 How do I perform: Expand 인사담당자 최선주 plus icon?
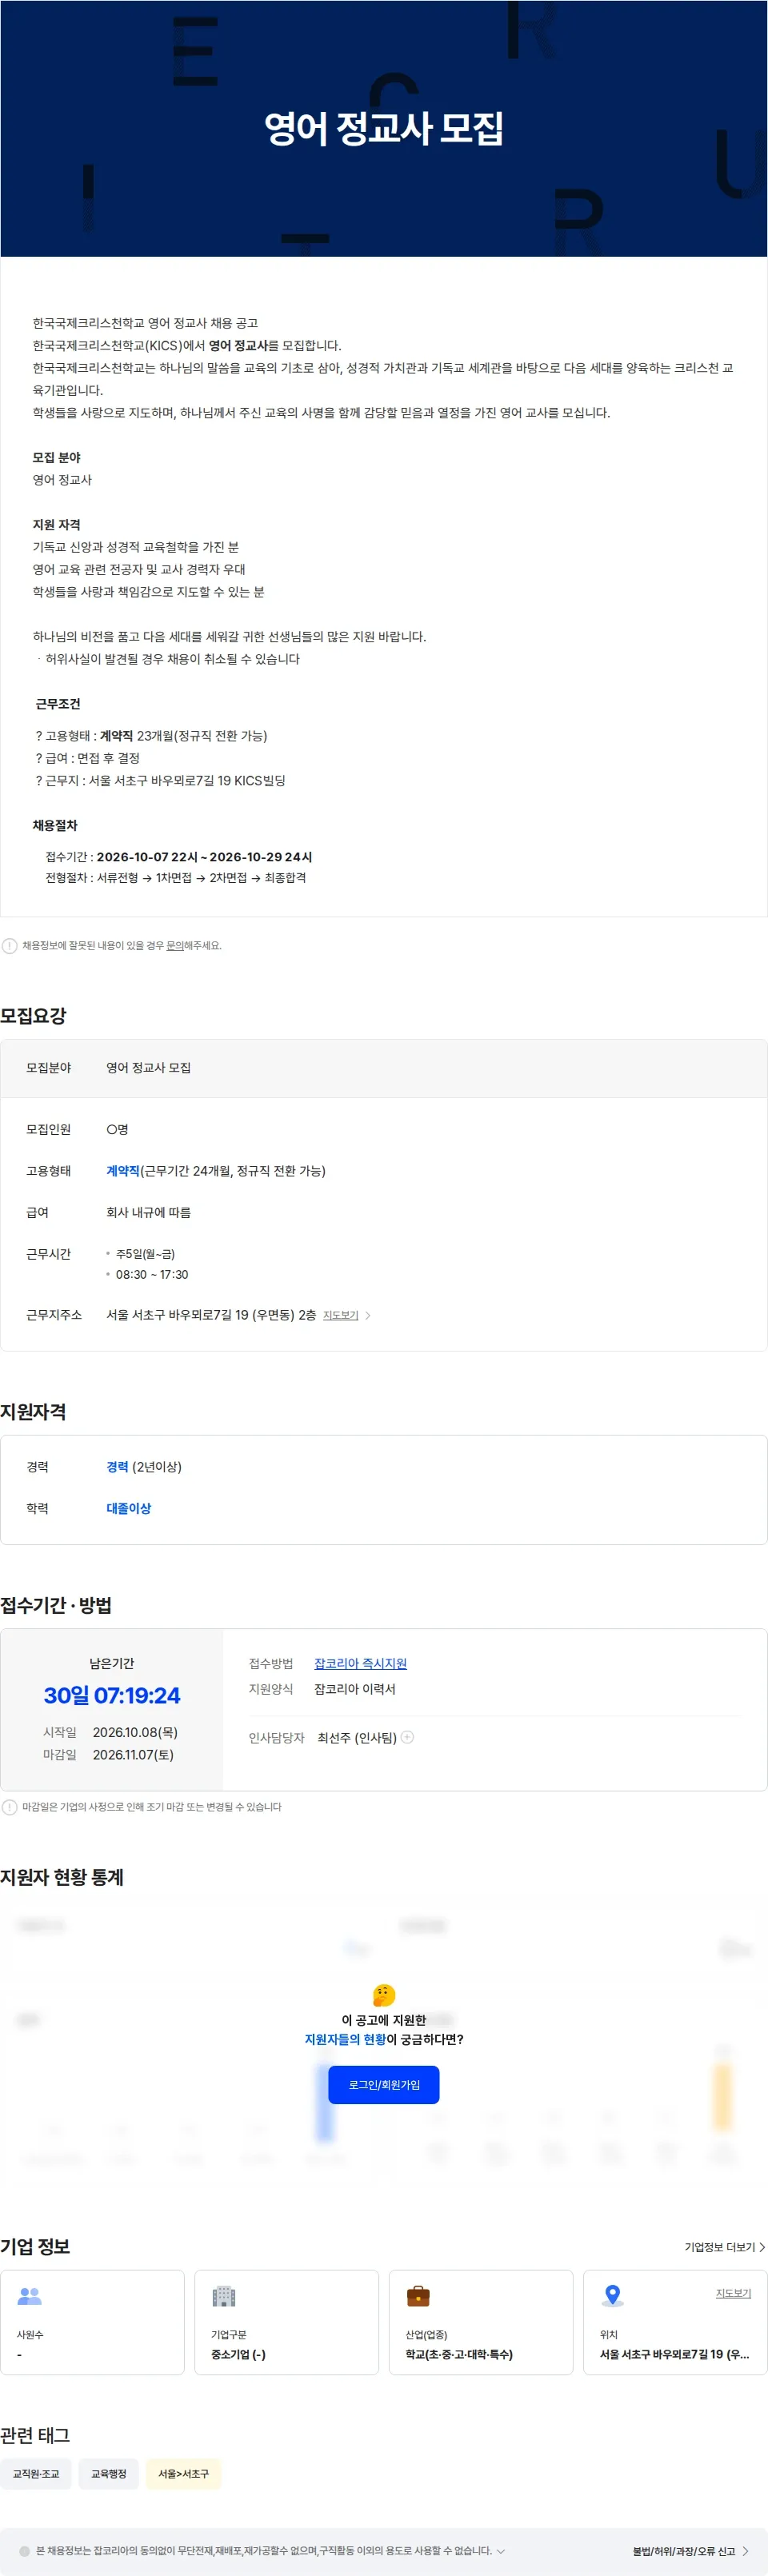tap(407, 1737)
